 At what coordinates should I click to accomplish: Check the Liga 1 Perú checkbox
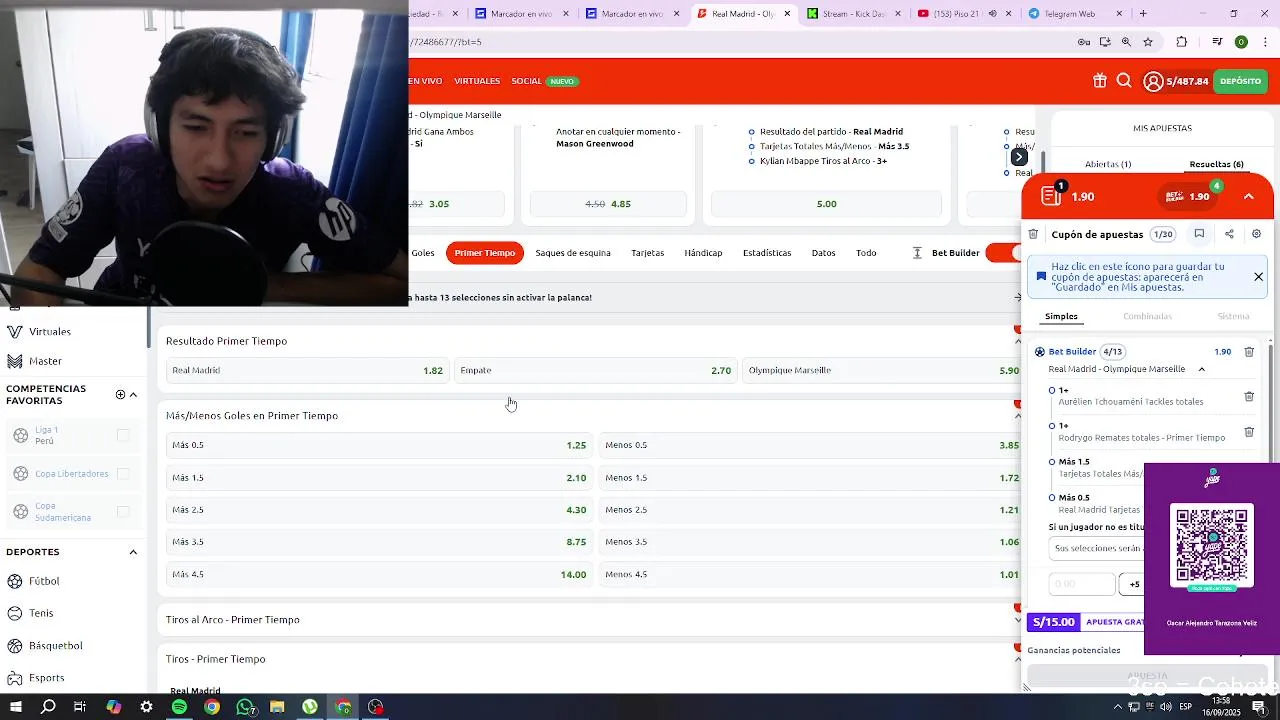(x=123, y=435)
